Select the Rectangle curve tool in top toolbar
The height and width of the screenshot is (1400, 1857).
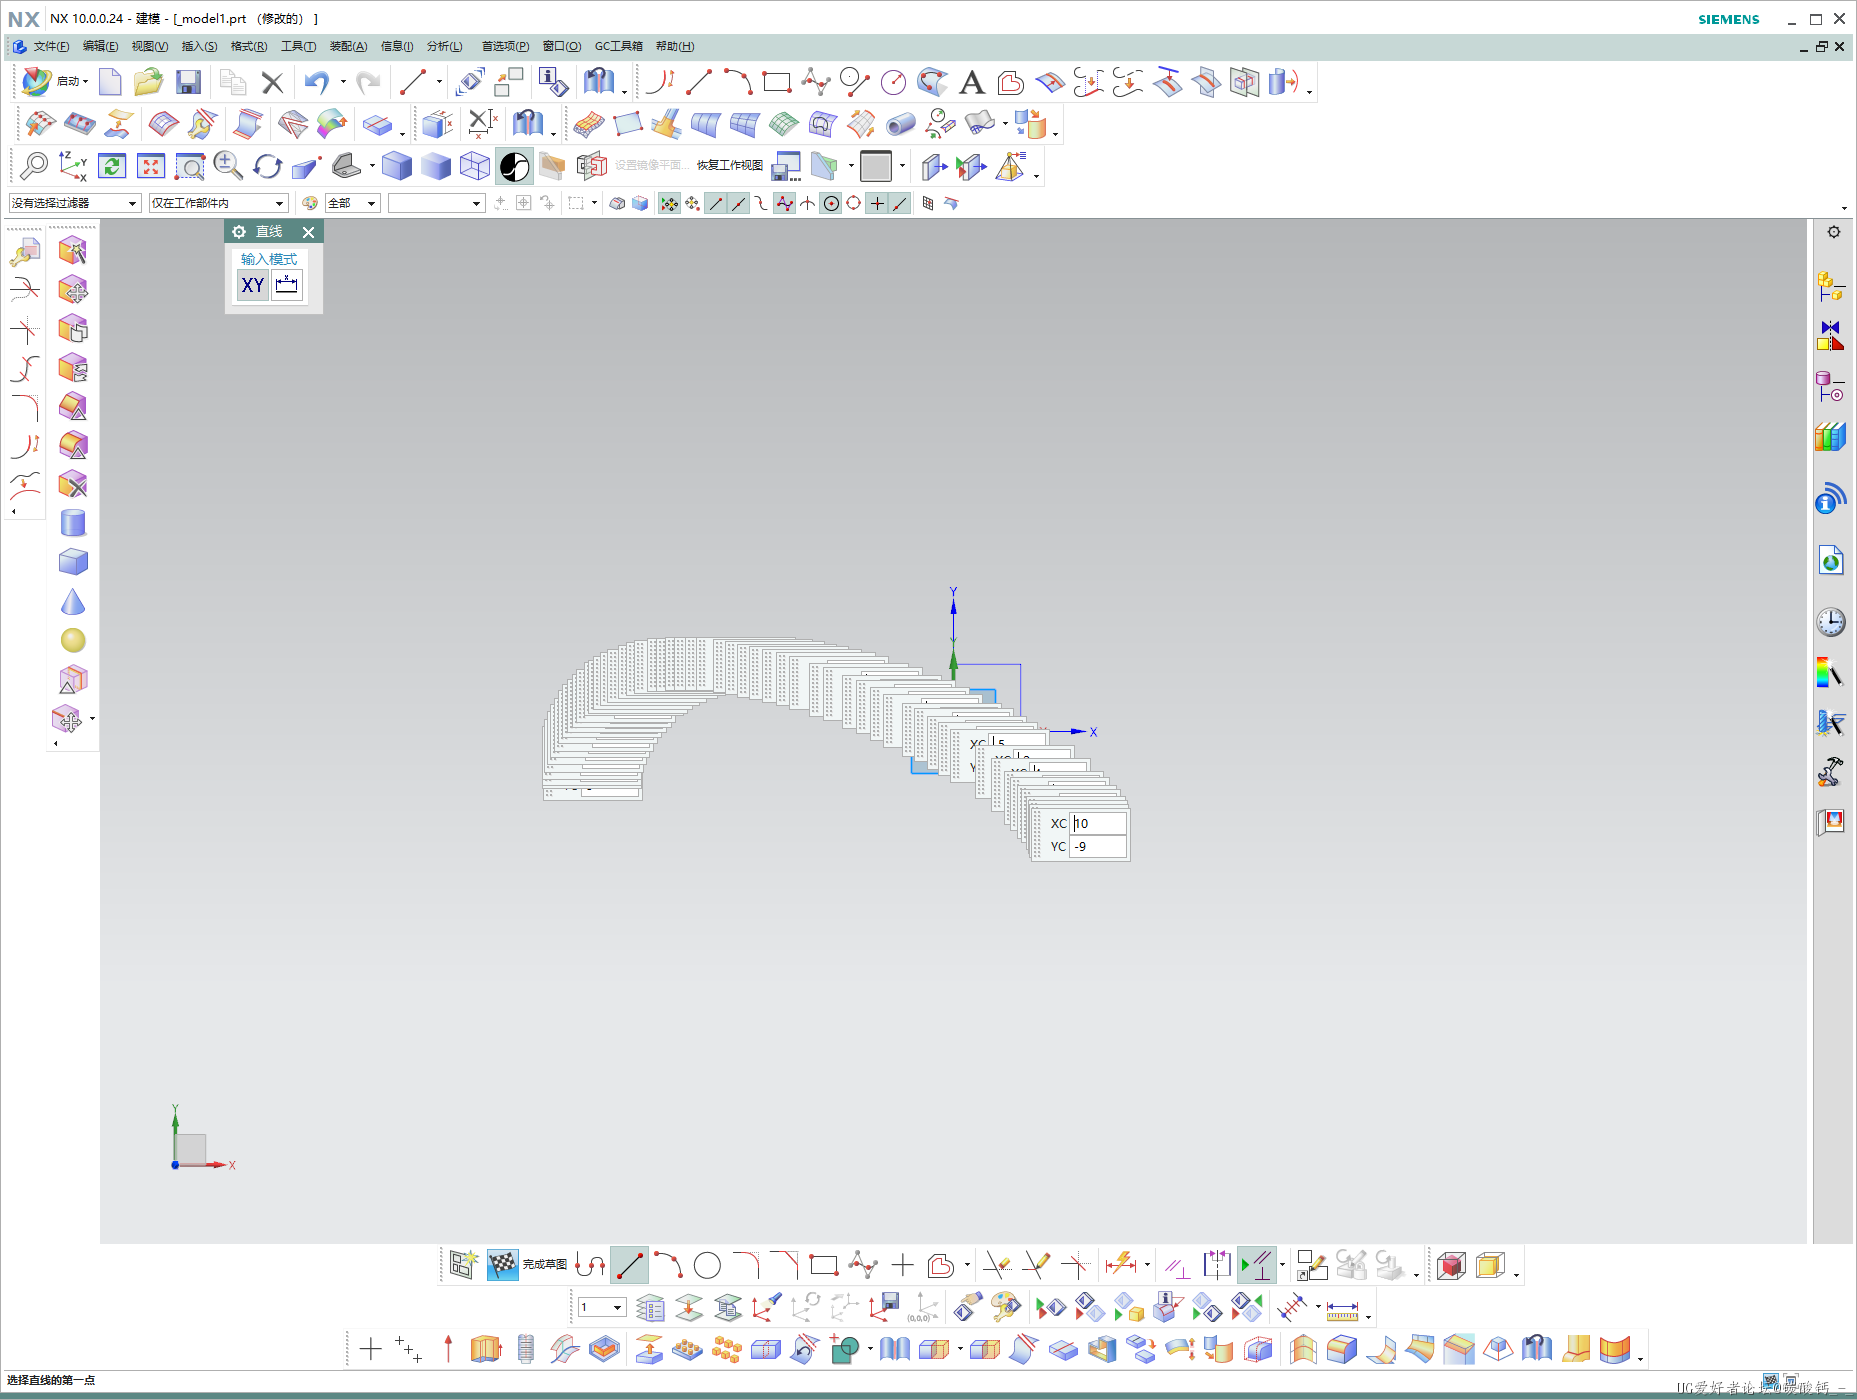click(x=777, y=82)
